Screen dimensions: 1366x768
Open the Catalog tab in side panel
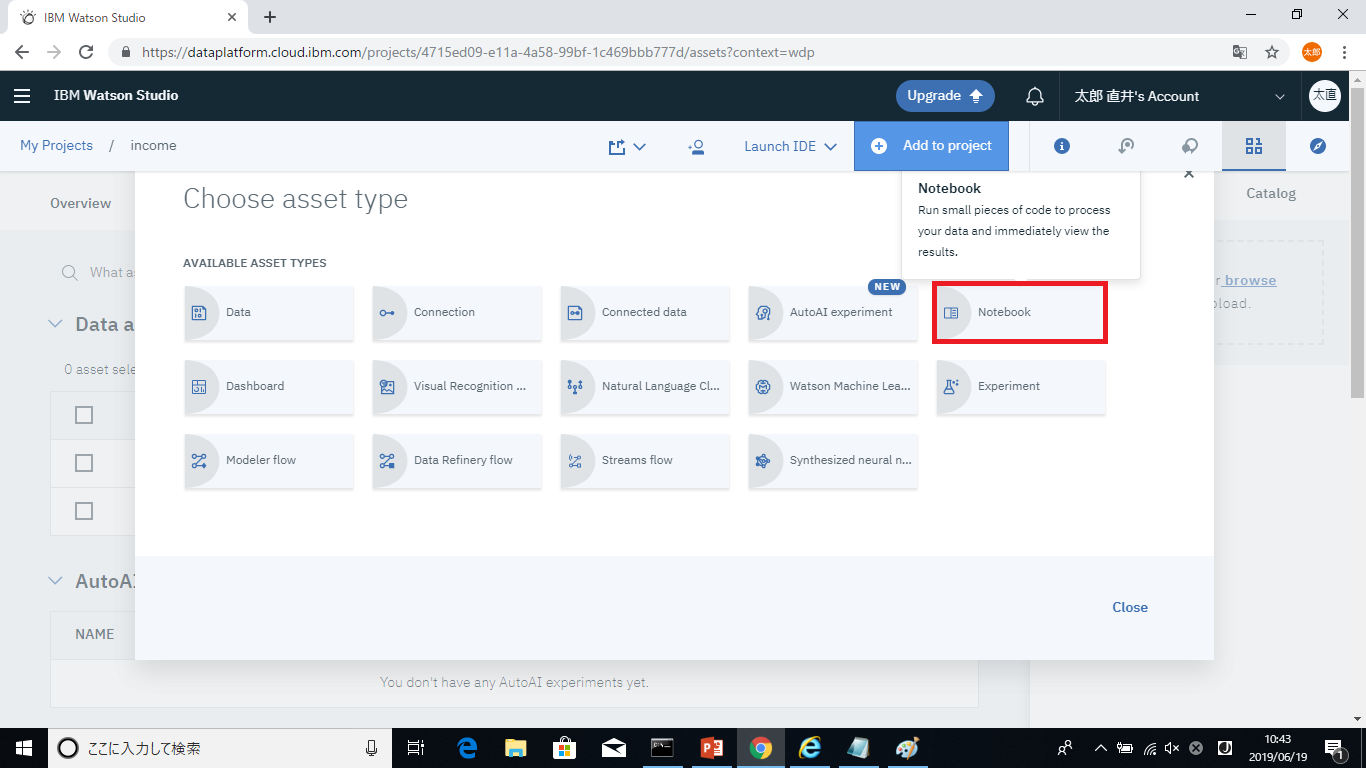[1270, 193]
